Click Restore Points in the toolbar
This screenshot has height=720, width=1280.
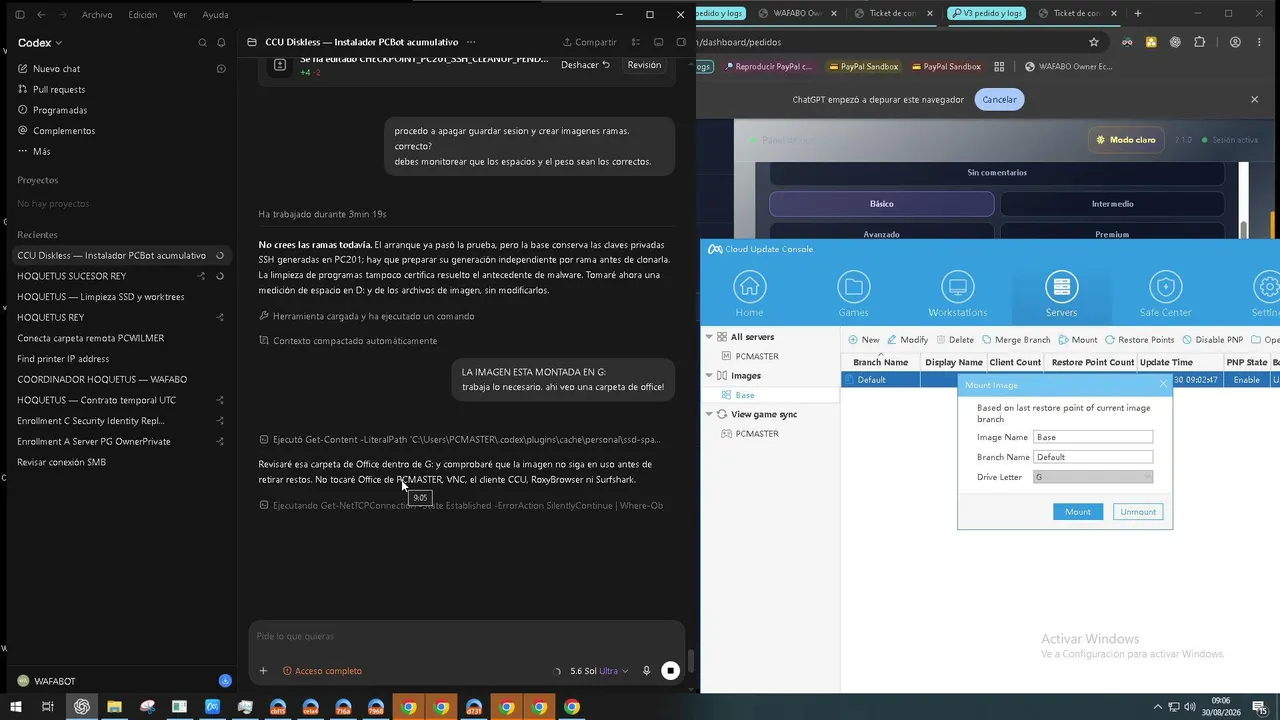click(1139, 340)
